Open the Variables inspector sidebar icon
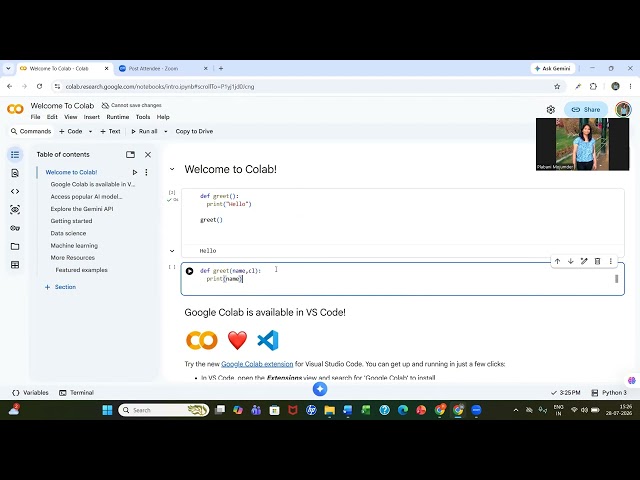The width and height of the screenshot is (640, 480). pos(15,210)
